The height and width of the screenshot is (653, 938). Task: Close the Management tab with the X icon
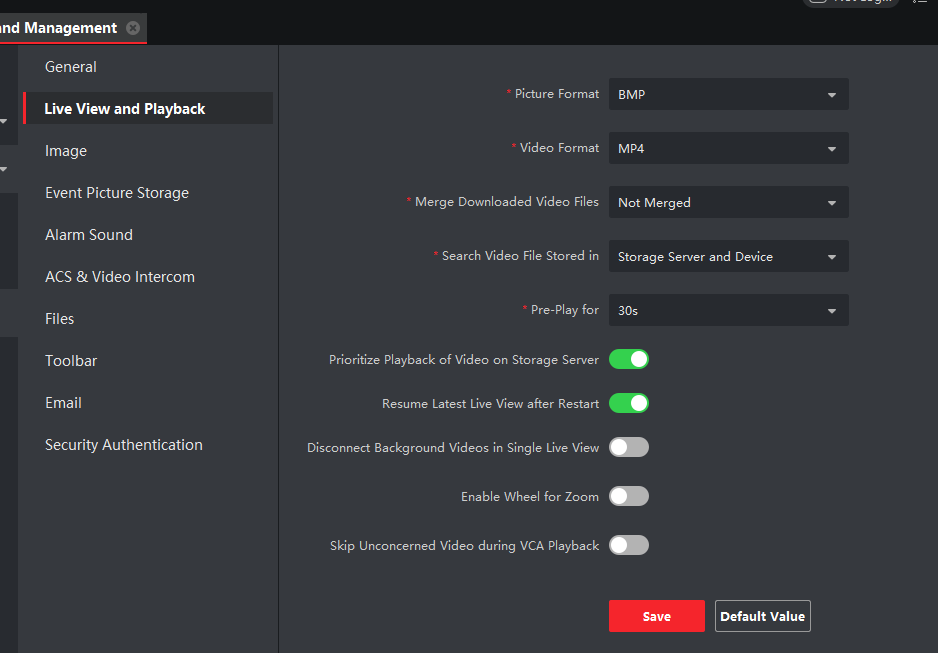coord(133,28)
